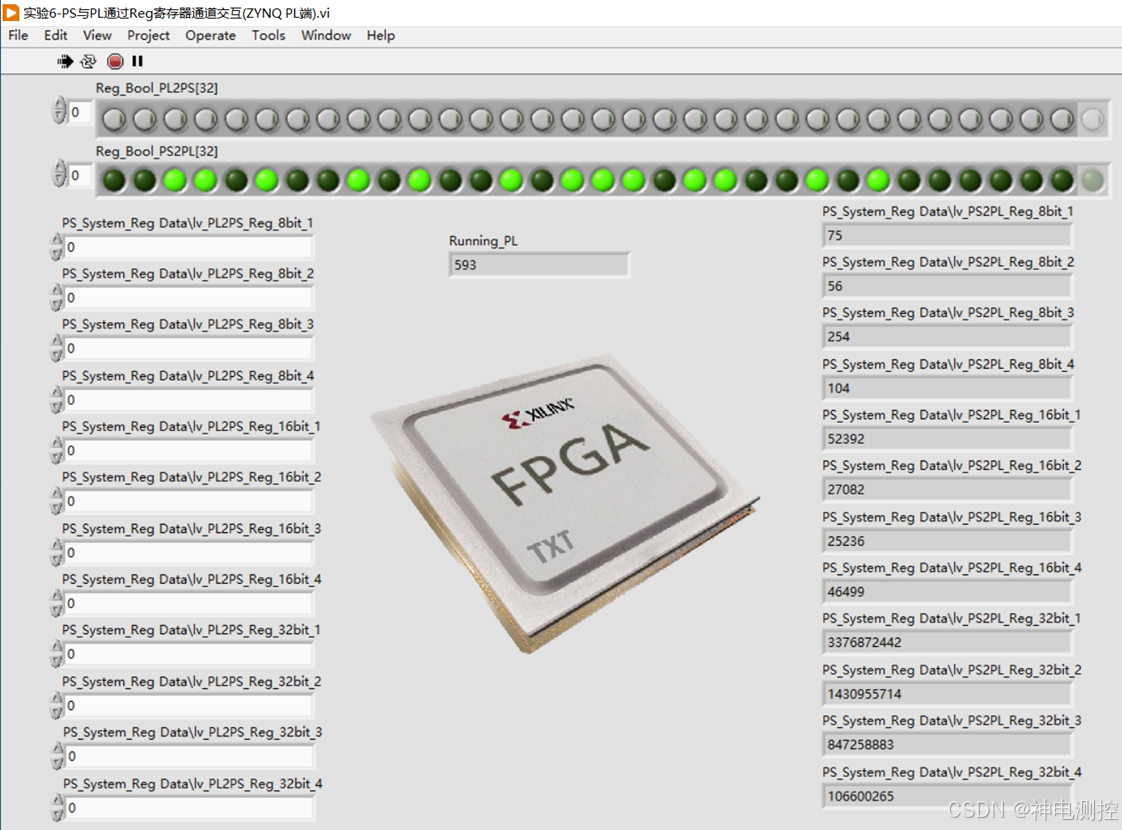Open the Window menu
The image size is (1122, 830).
[x=326, y=35]
